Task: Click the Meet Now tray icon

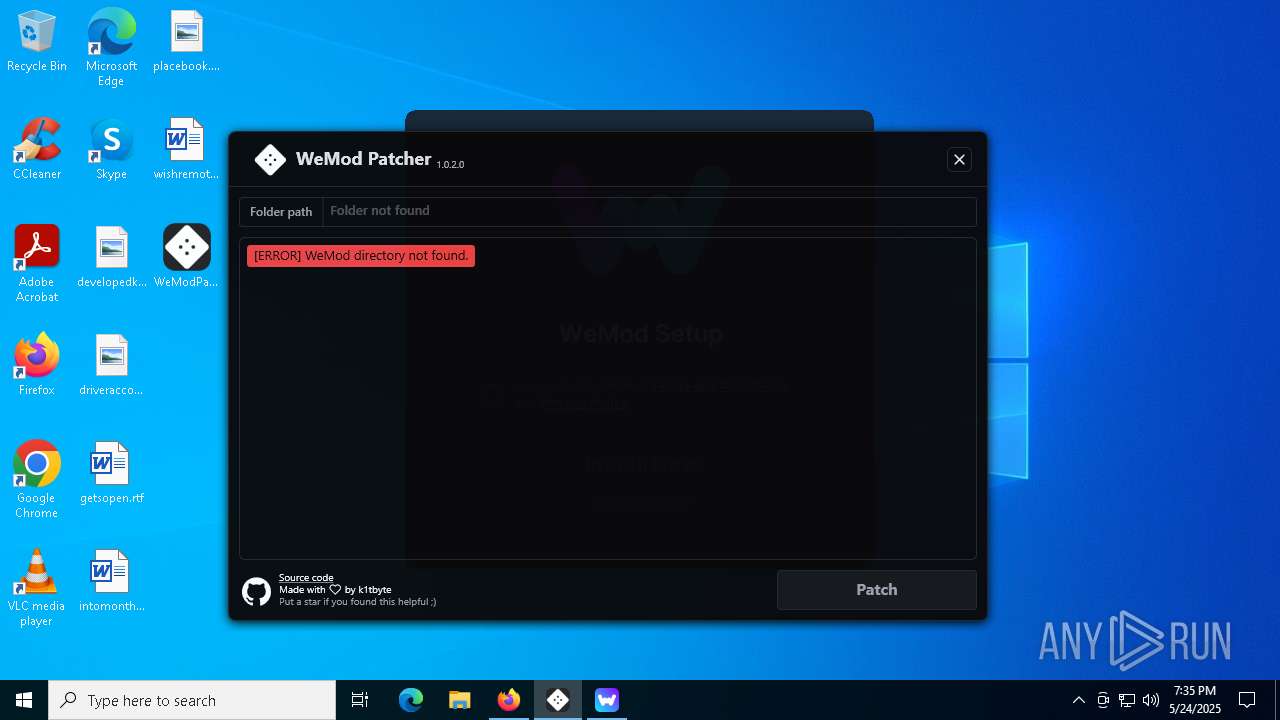Action: point(1103,700)
